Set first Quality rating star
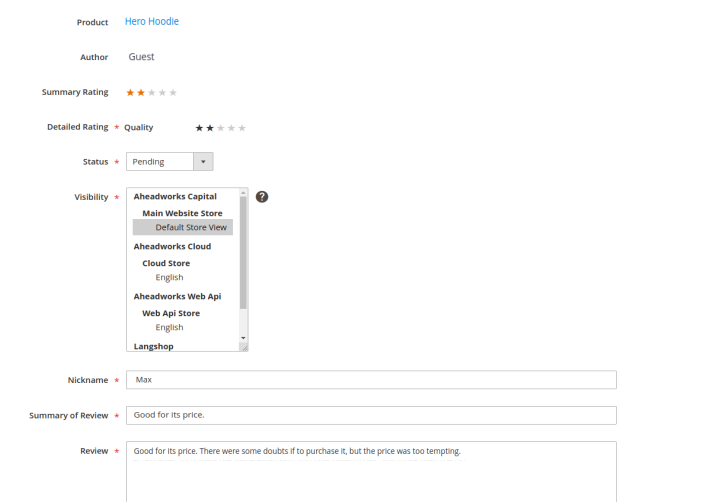 [199, 128]
